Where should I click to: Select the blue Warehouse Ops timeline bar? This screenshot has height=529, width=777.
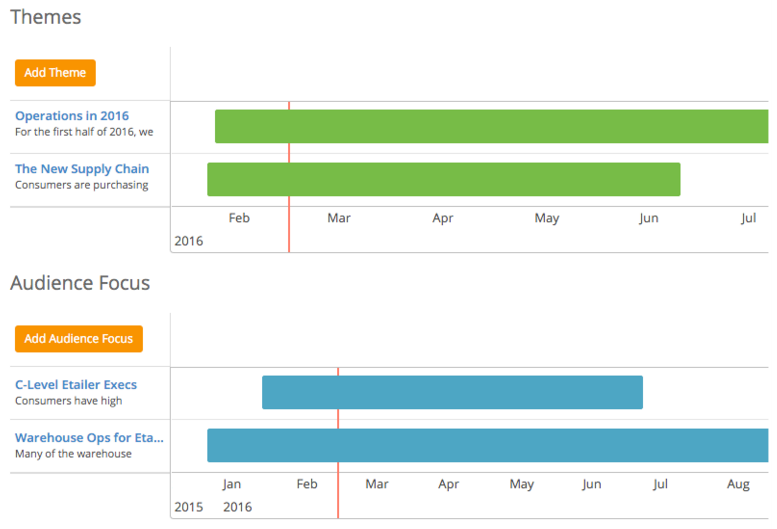[x=487, y=446]
